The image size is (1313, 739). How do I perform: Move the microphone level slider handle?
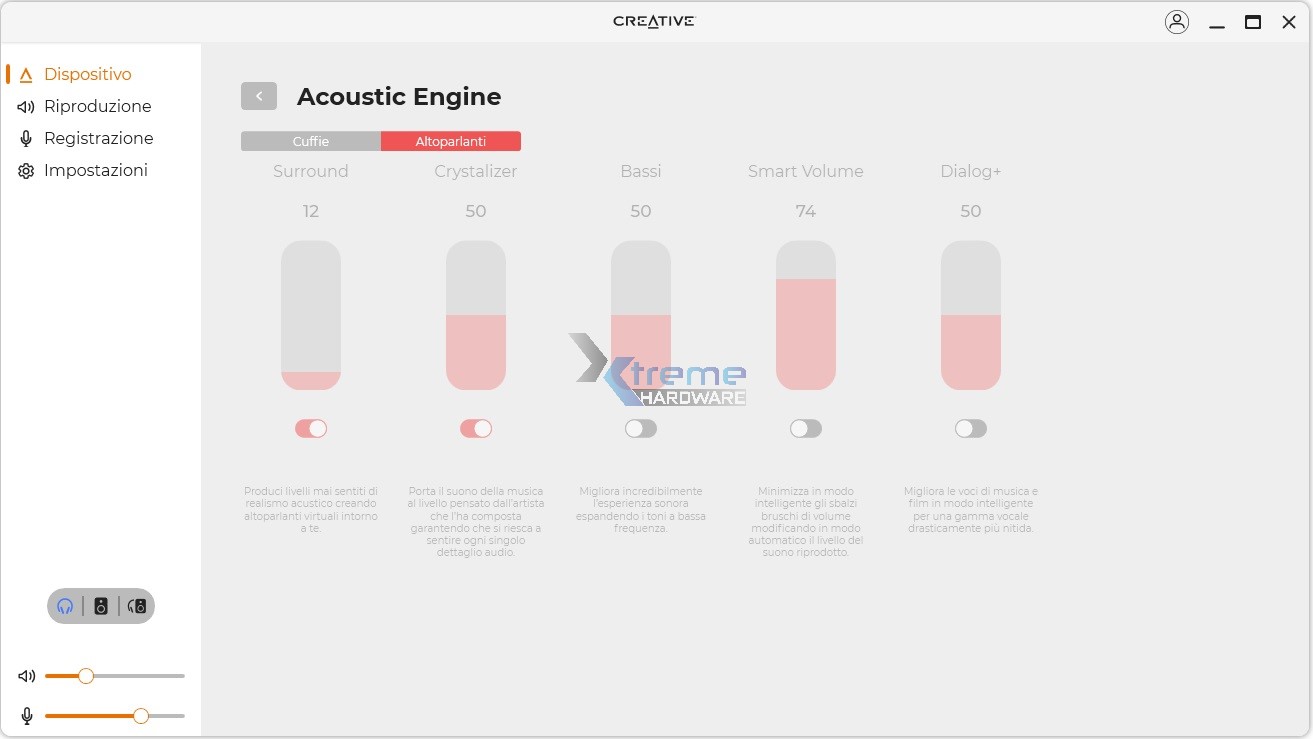140,716
